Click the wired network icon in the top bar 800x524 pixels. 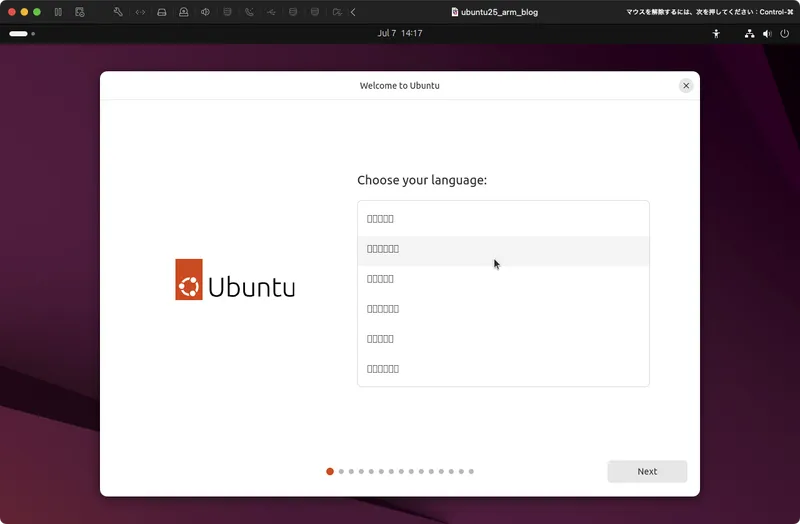pyautogui.click(x=749, y=34)
